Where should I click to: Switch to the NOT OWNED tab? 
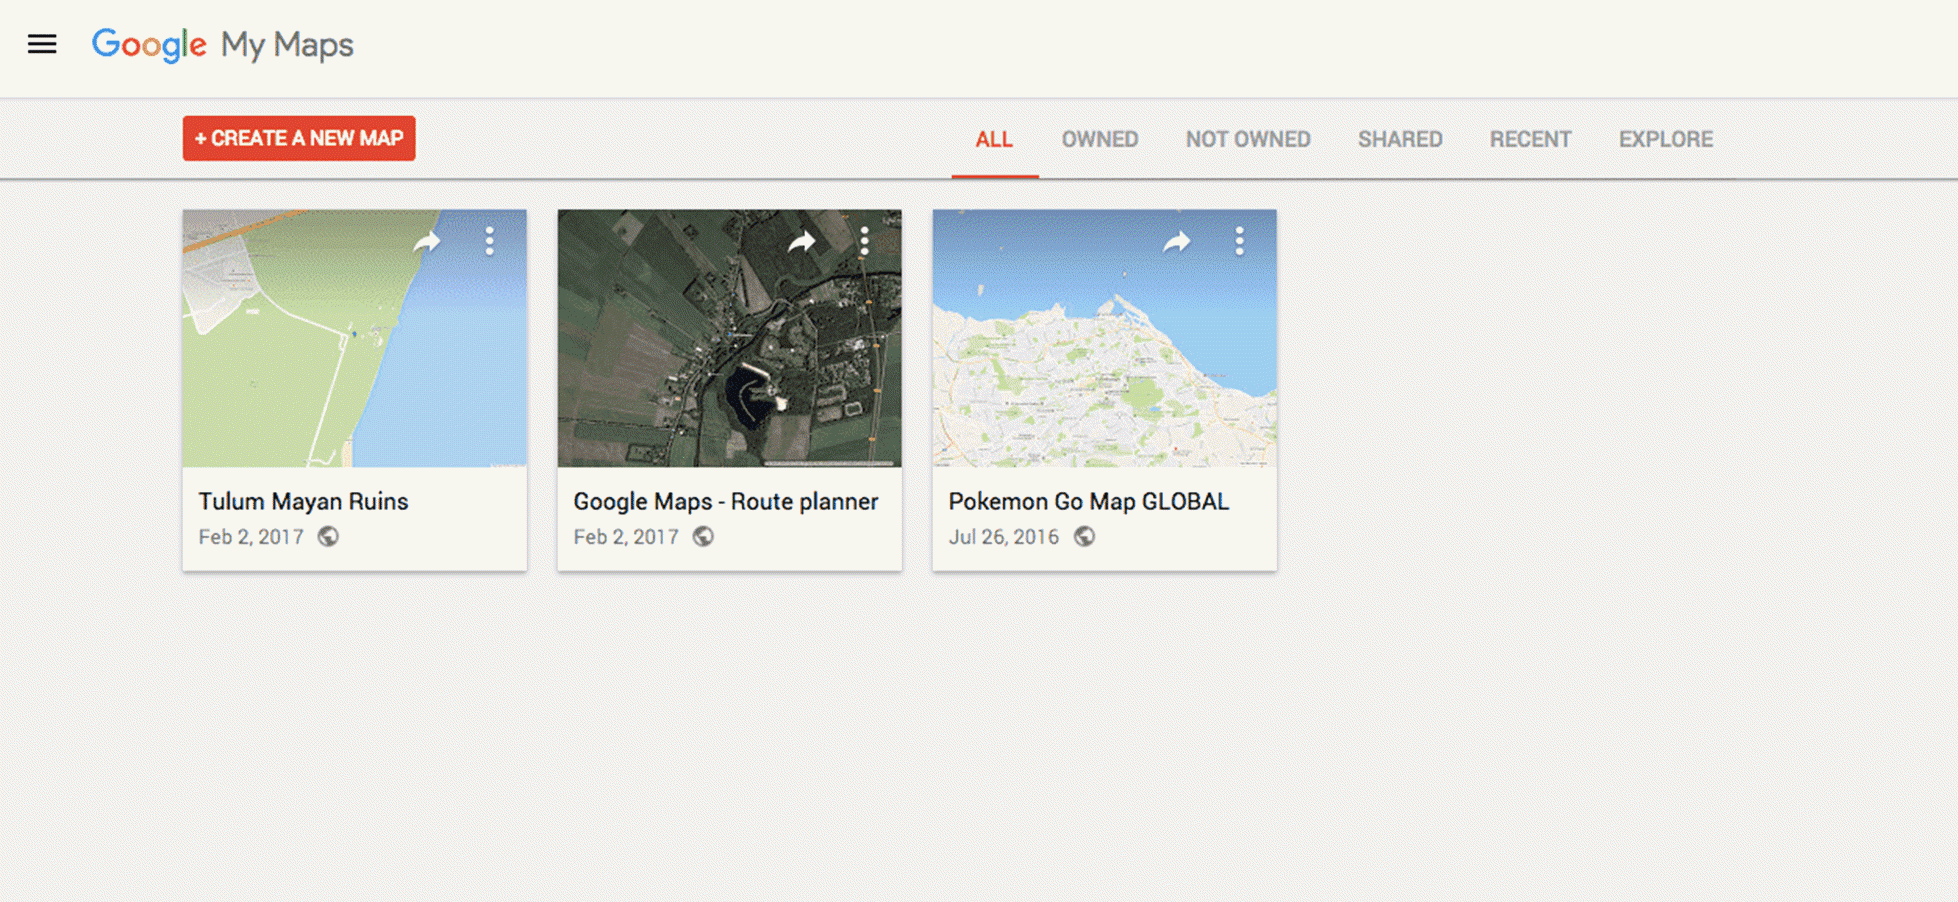pyautogui.click(x=1248, y=139)
